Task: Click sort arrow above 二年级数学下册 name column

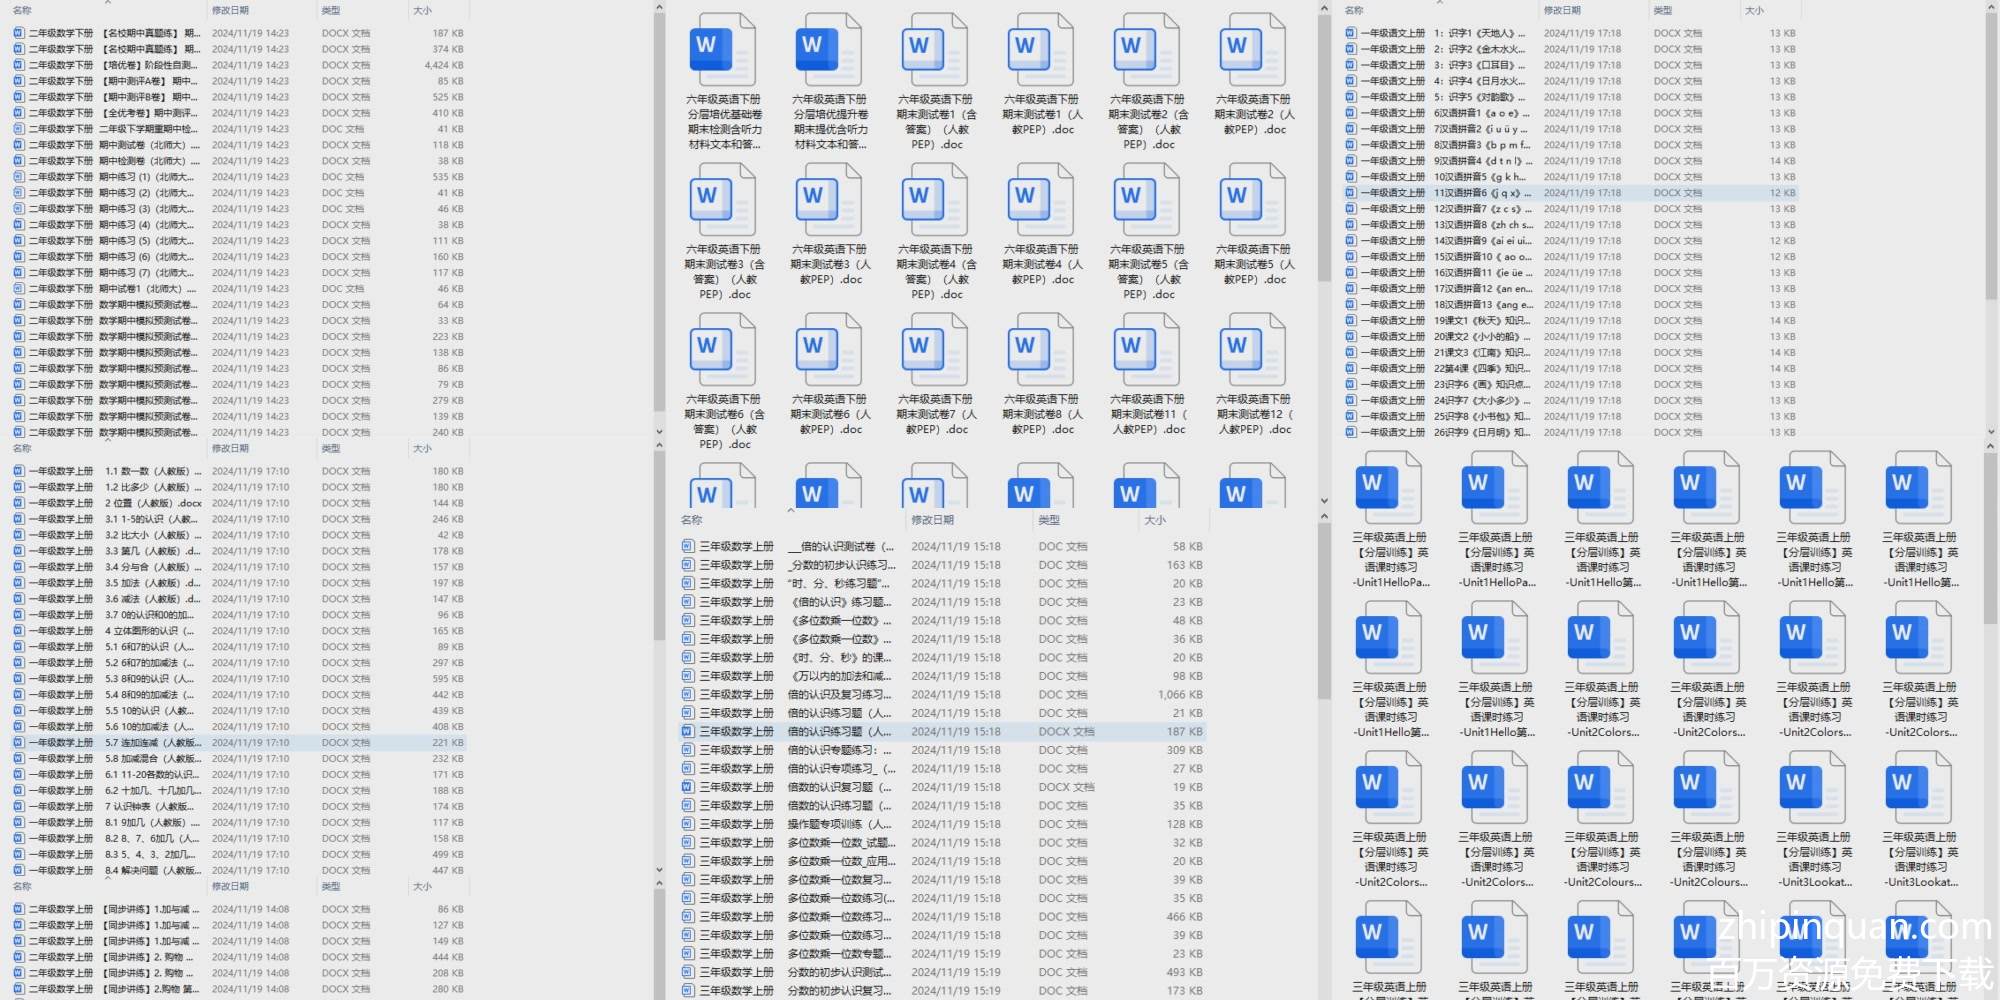Action: [108, 3]
